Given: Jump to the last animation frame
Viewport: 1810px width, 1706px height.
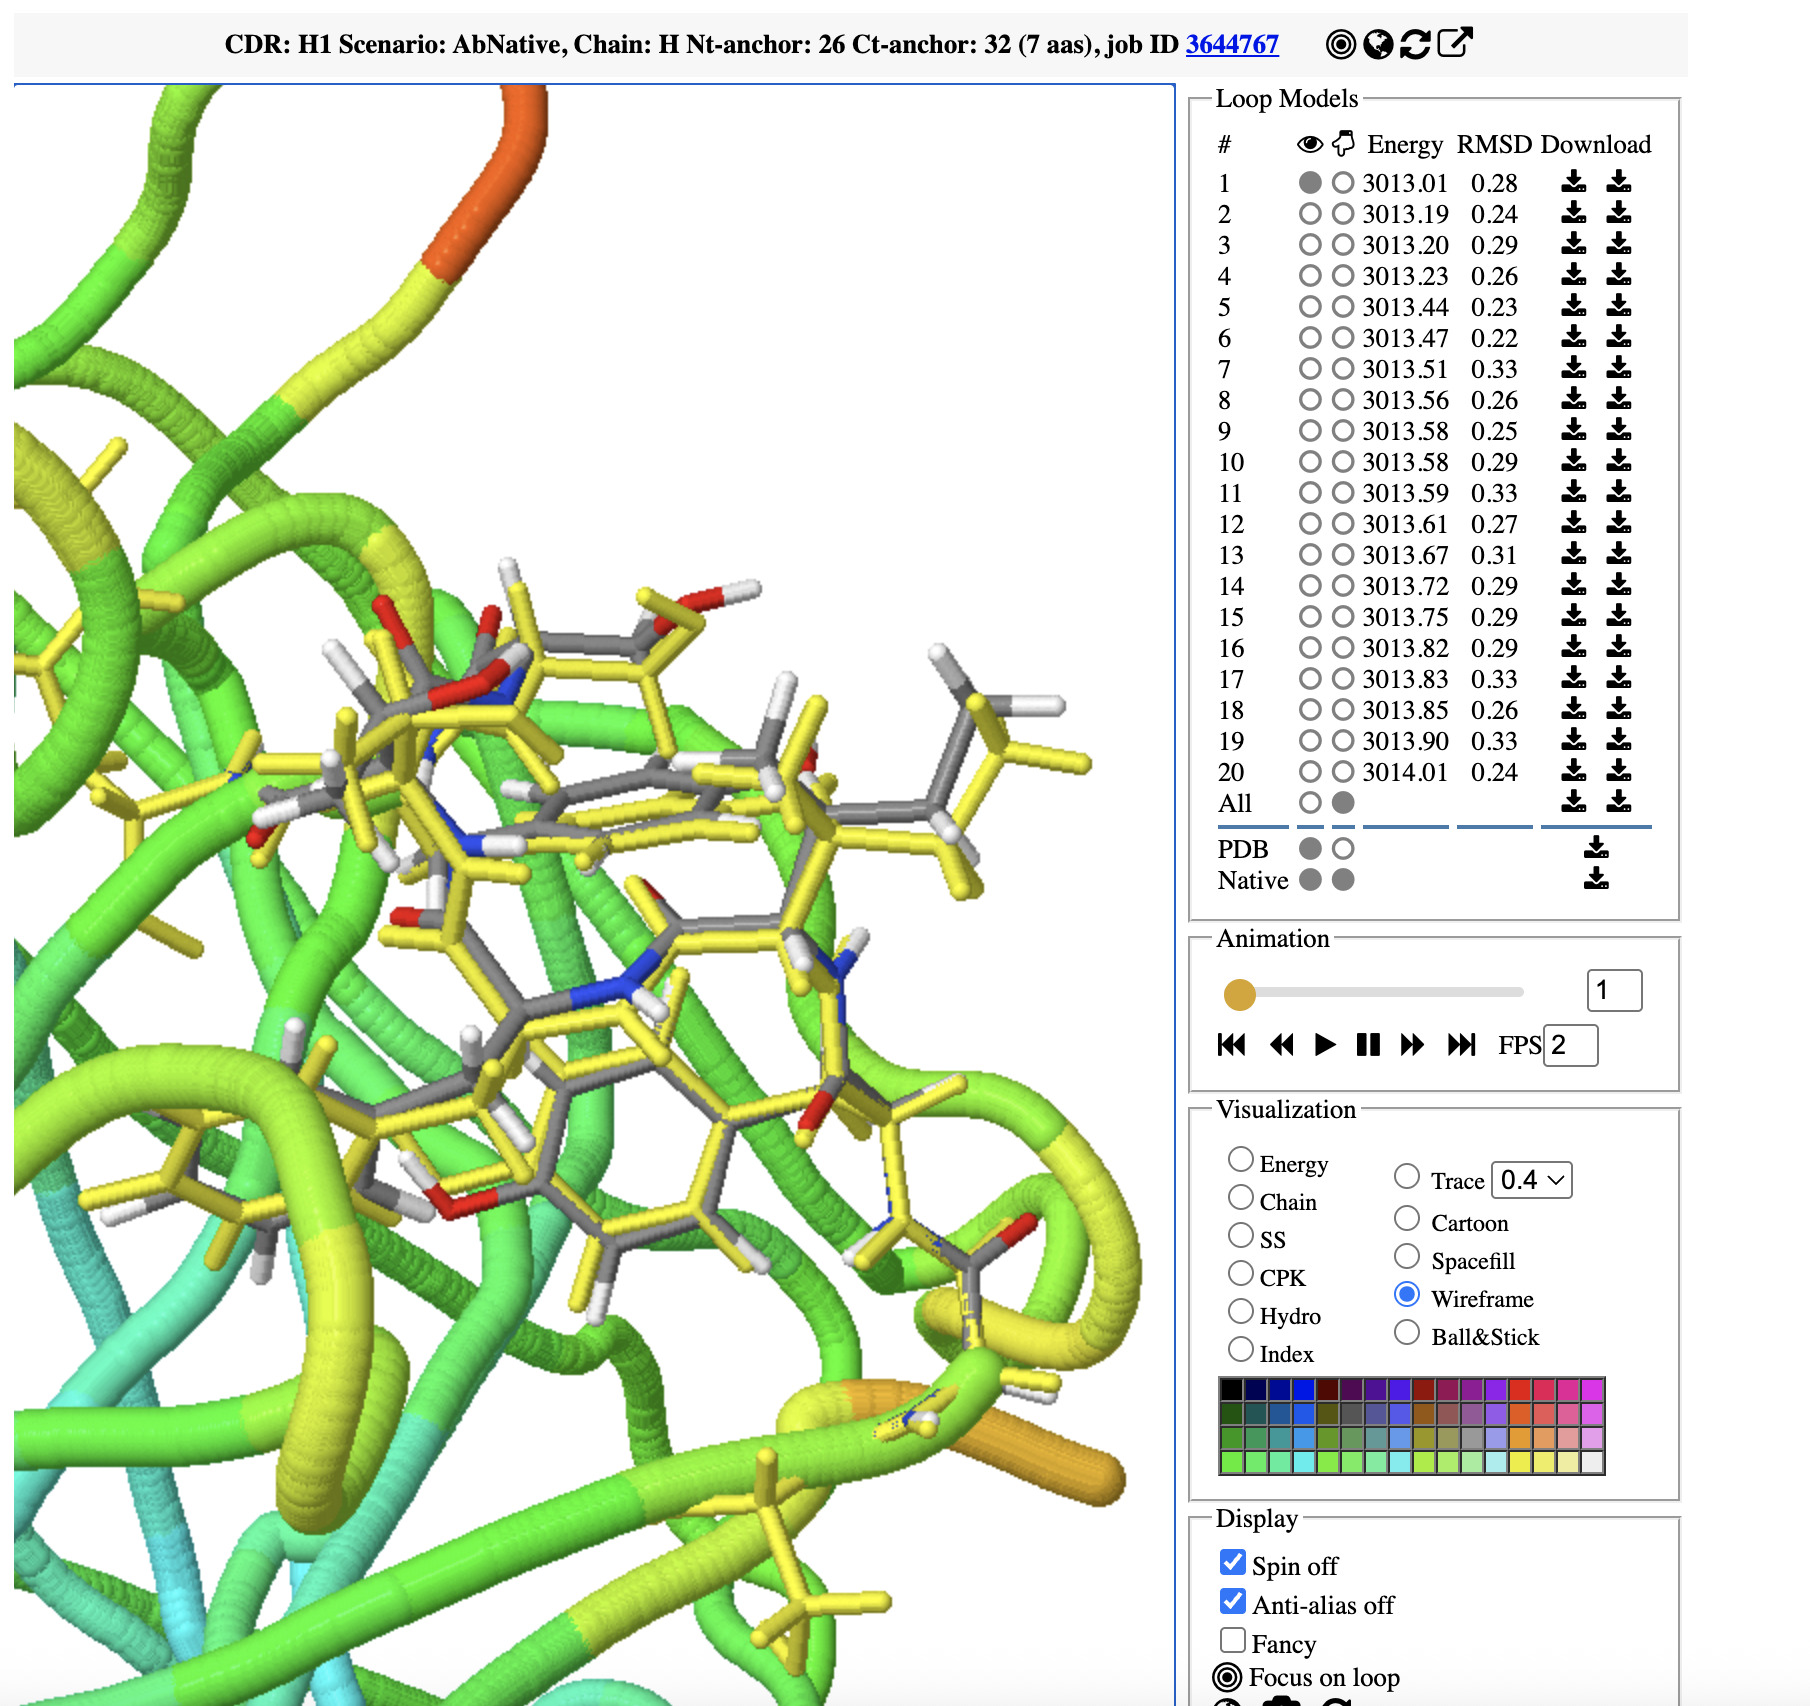Looking at the screenshot, I should (1461, 1045).
